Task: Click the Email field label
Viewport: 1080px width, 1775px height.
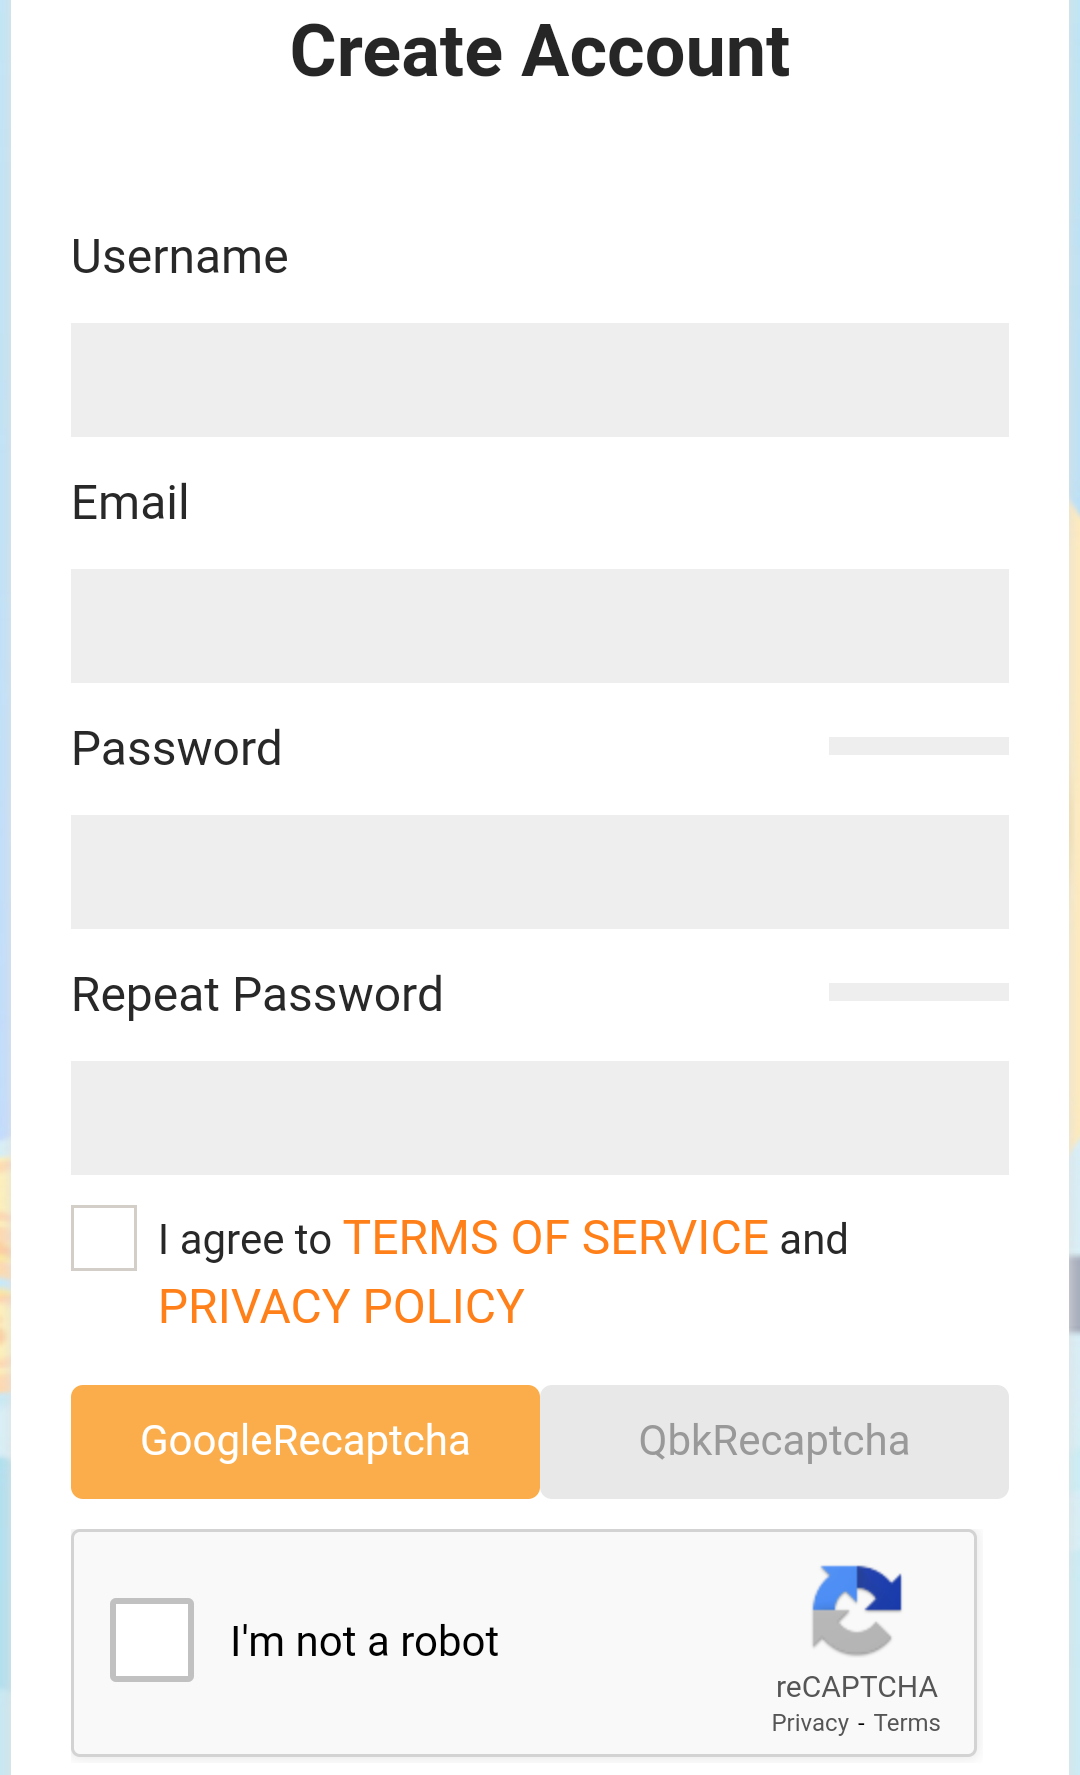Action: pyautogui.click(x=130, y=502)
